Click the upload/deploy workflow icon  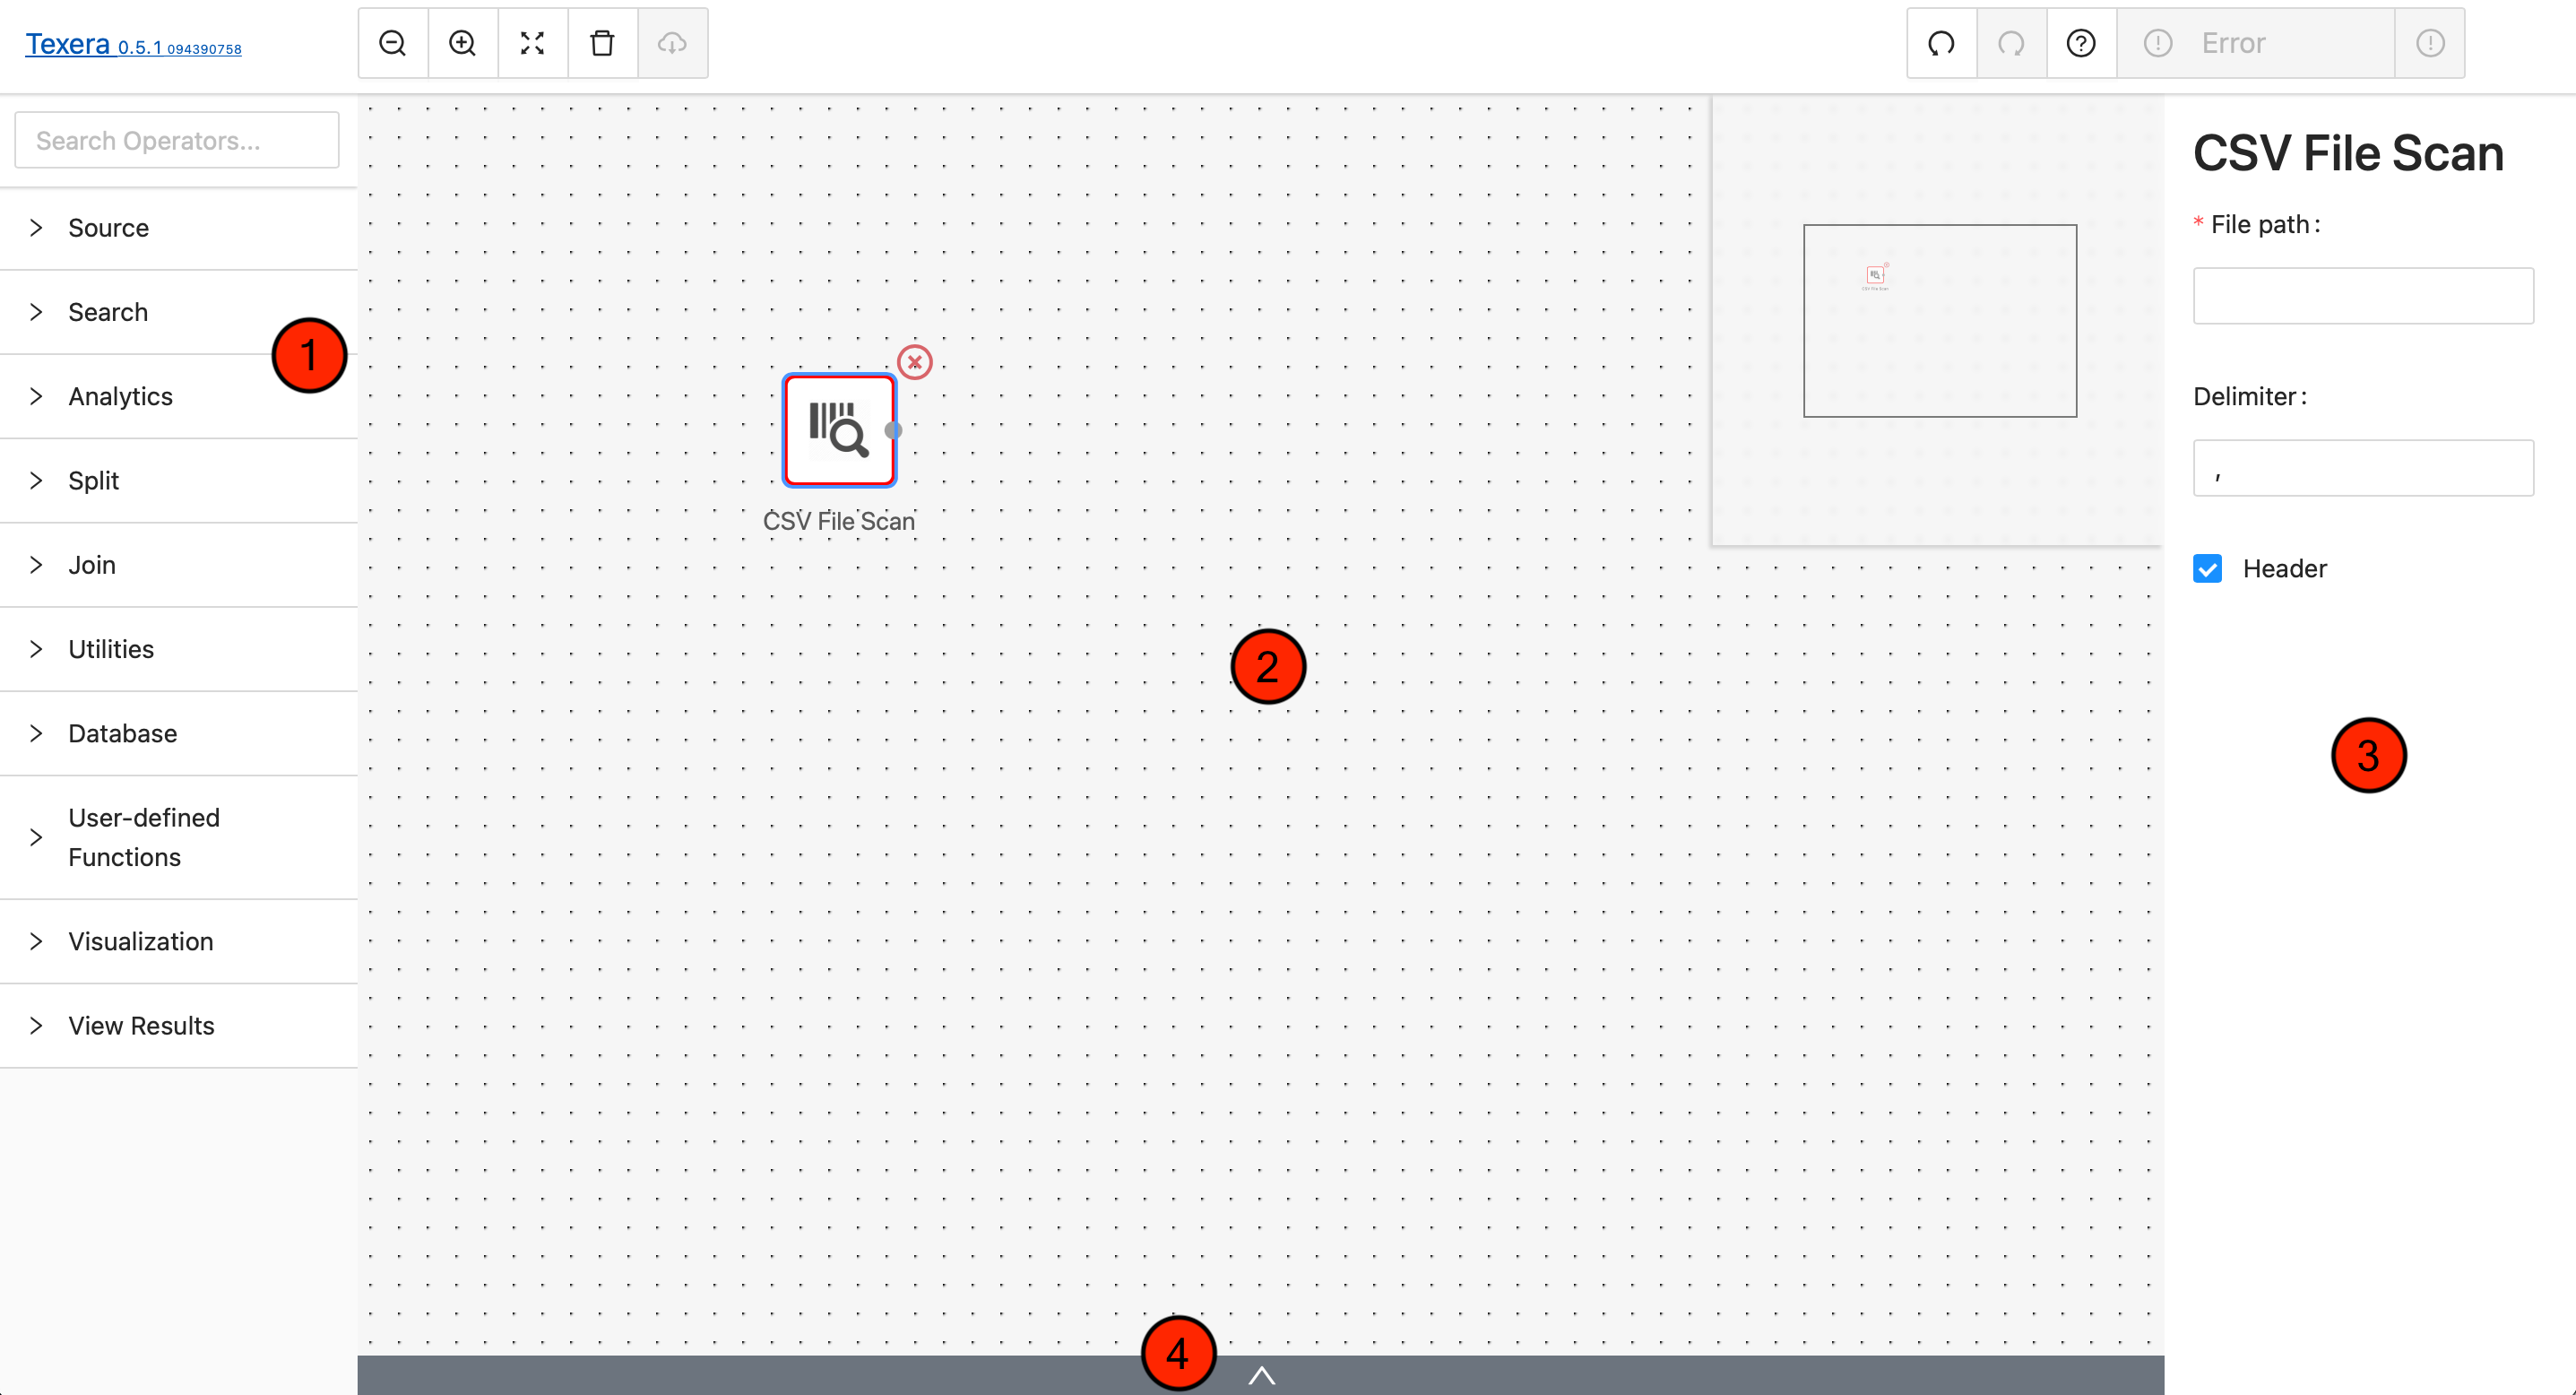[x=671, y=43]
